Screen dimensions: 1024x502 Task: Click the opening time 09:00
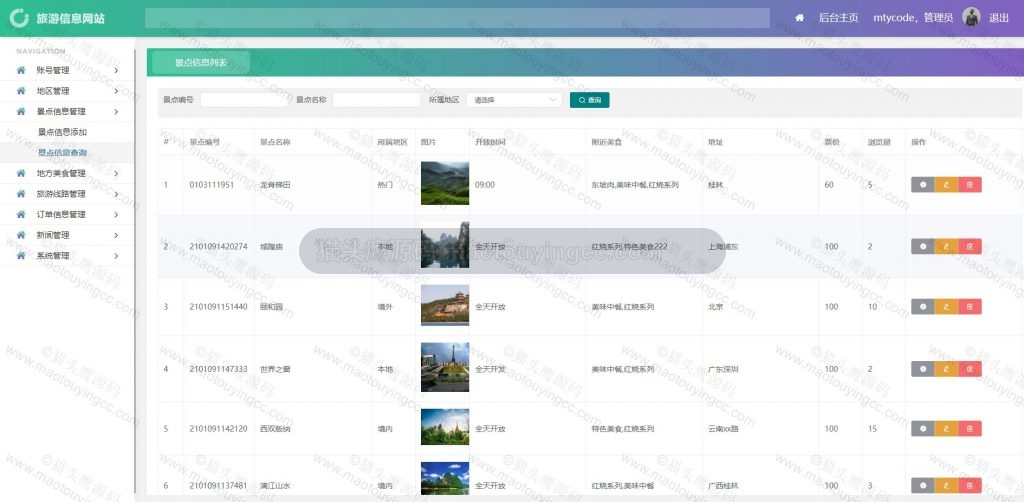click(x=485, y=185)
